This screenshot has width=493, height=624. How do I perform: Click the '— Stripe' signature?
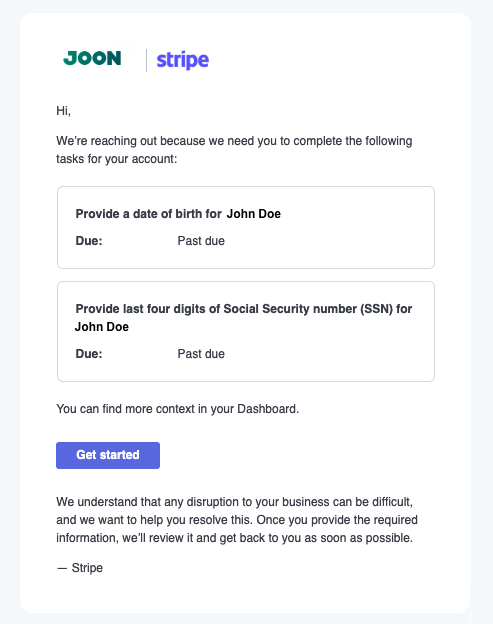tap(80, 568)
